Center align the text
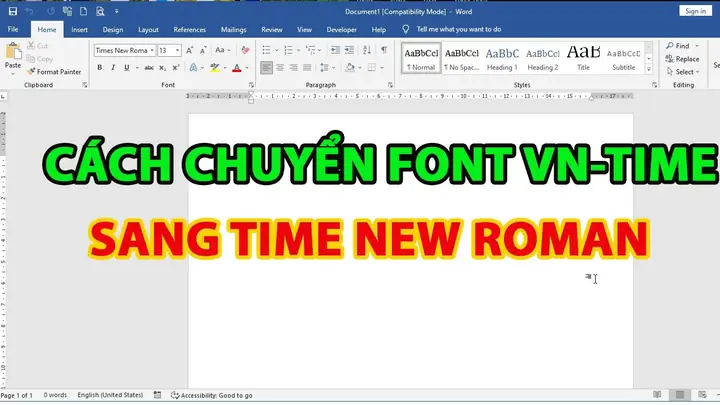This screenshot has width=720, height=405. point(280,68)
